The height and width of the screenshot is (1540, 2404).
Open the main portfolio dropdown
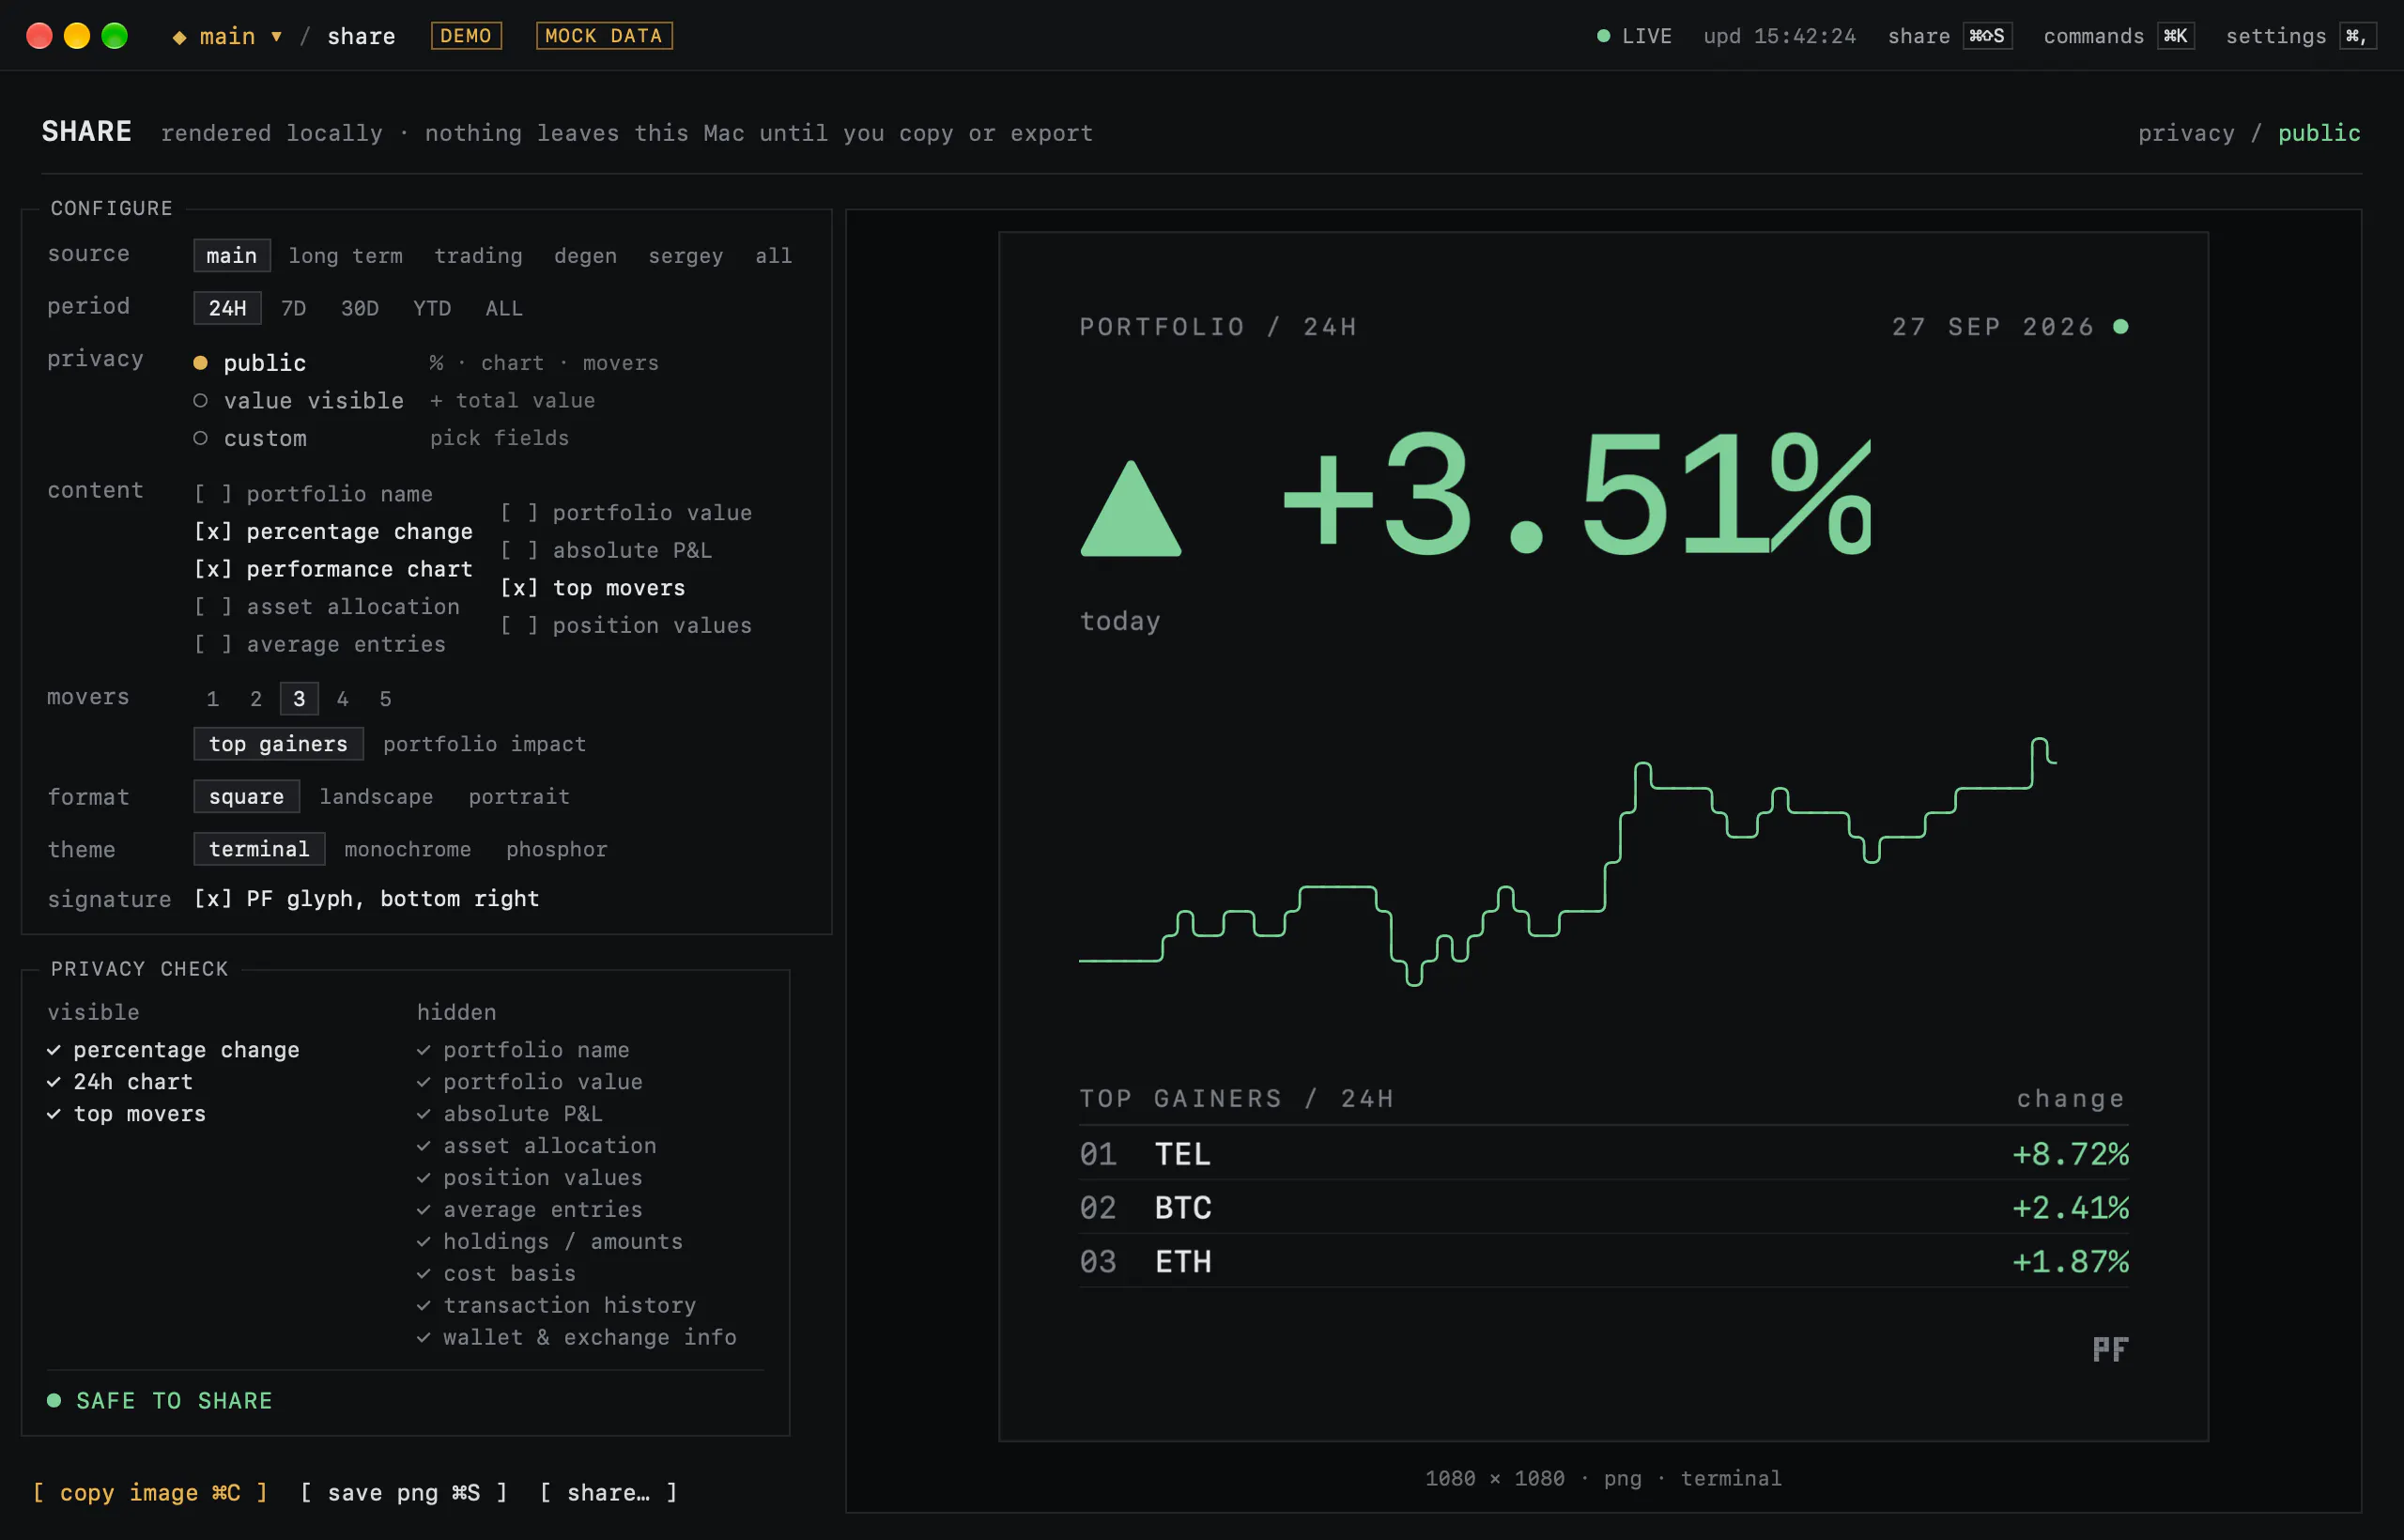tap(227, 36)
